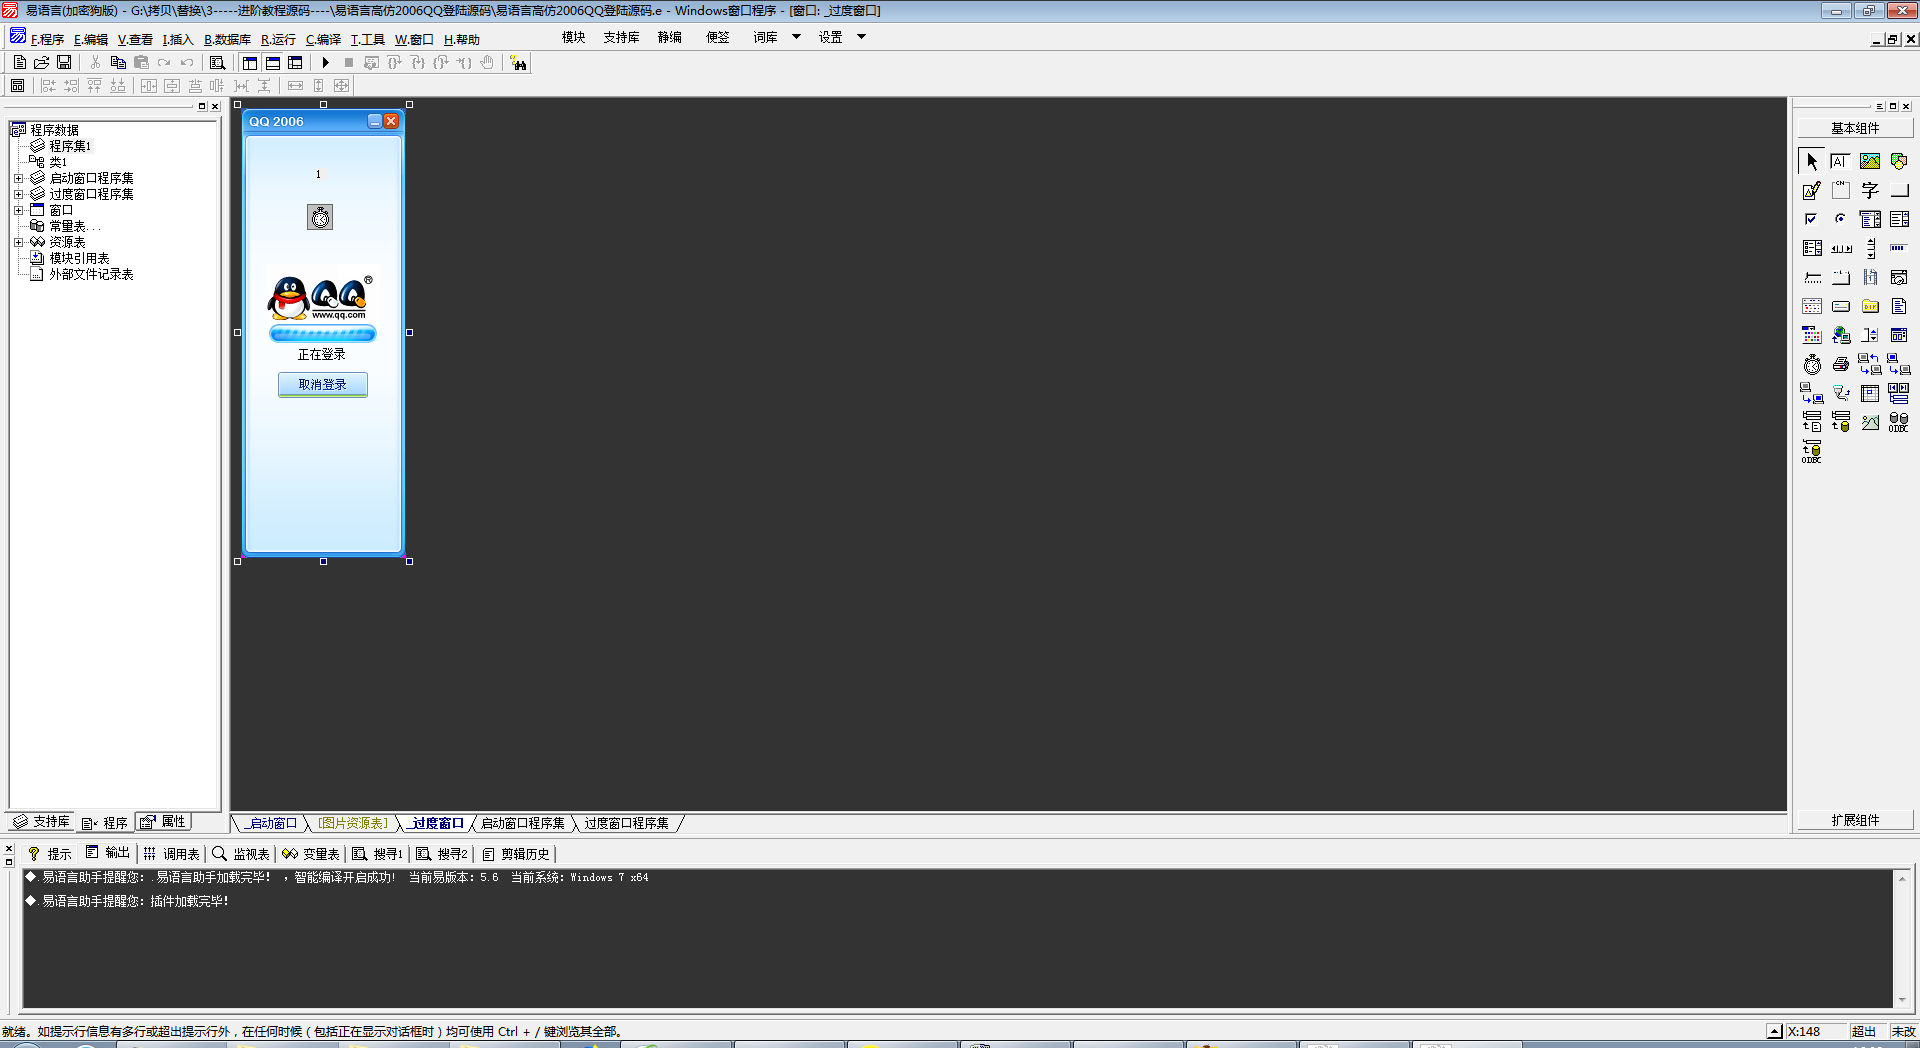Click the Run program play icon
Image resolution: width=1920 pixels, height=1048 pixels.
(325, 63)
